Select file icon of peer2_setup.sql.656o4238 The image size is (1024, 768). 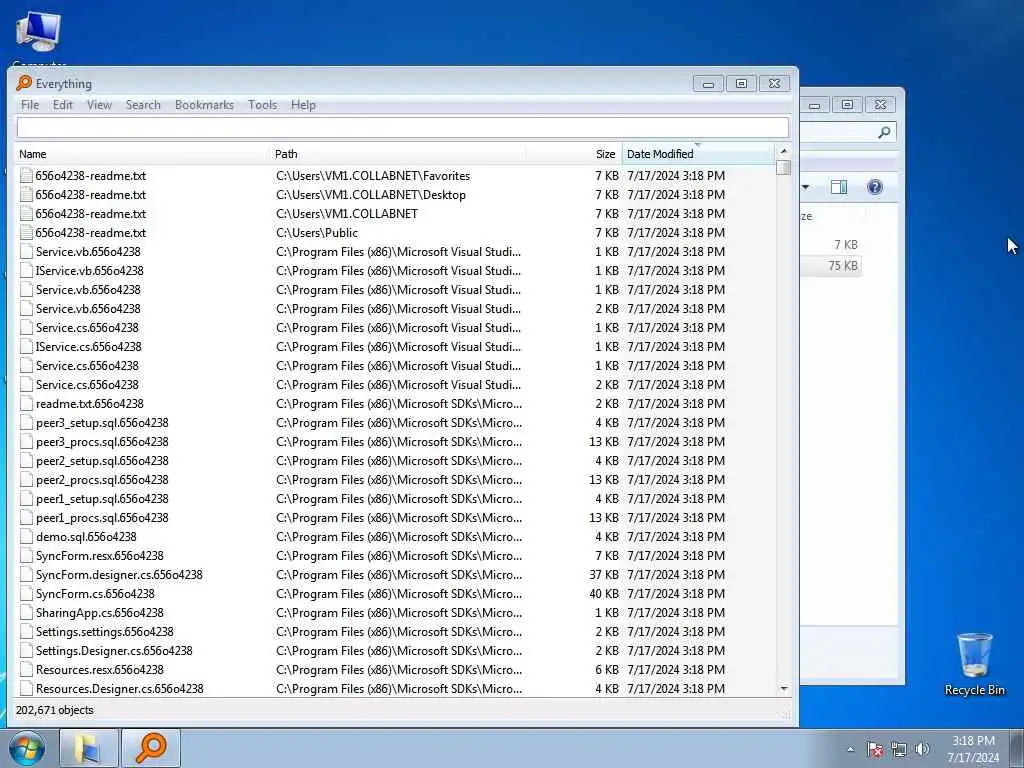26,460
